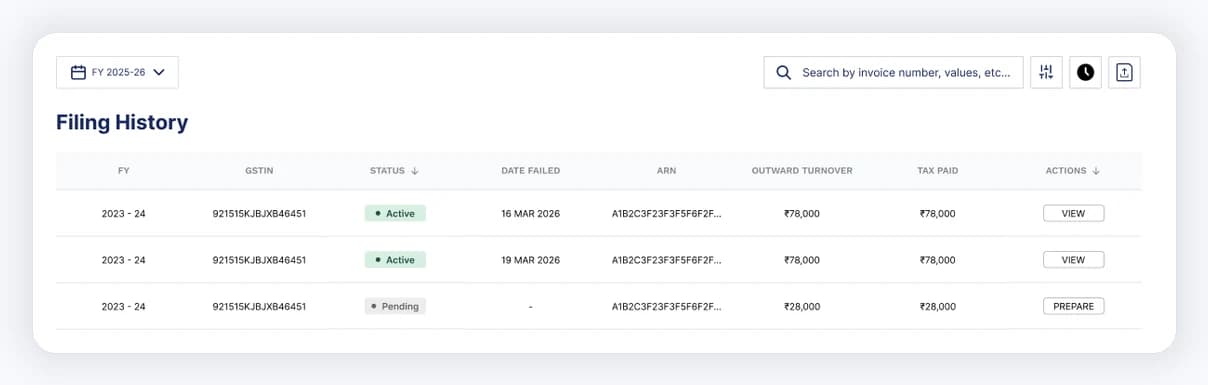Sort by the Actions column arrow
Screen dimensions: 1208x385
pos(1096,171)
